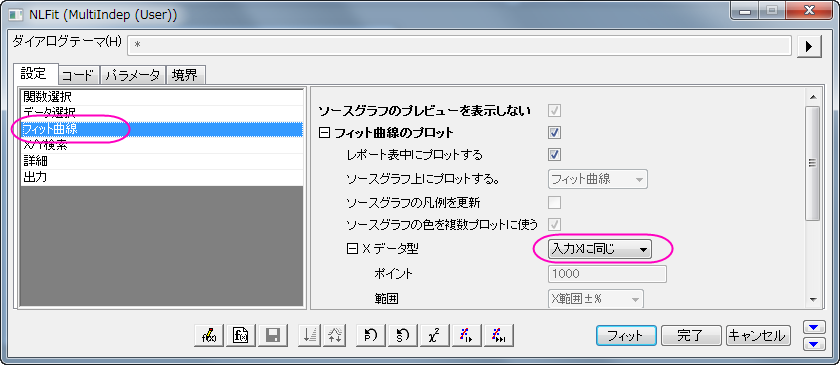
Task: Select フィット曲線 in the settings list
Action: tap(162, 129)
